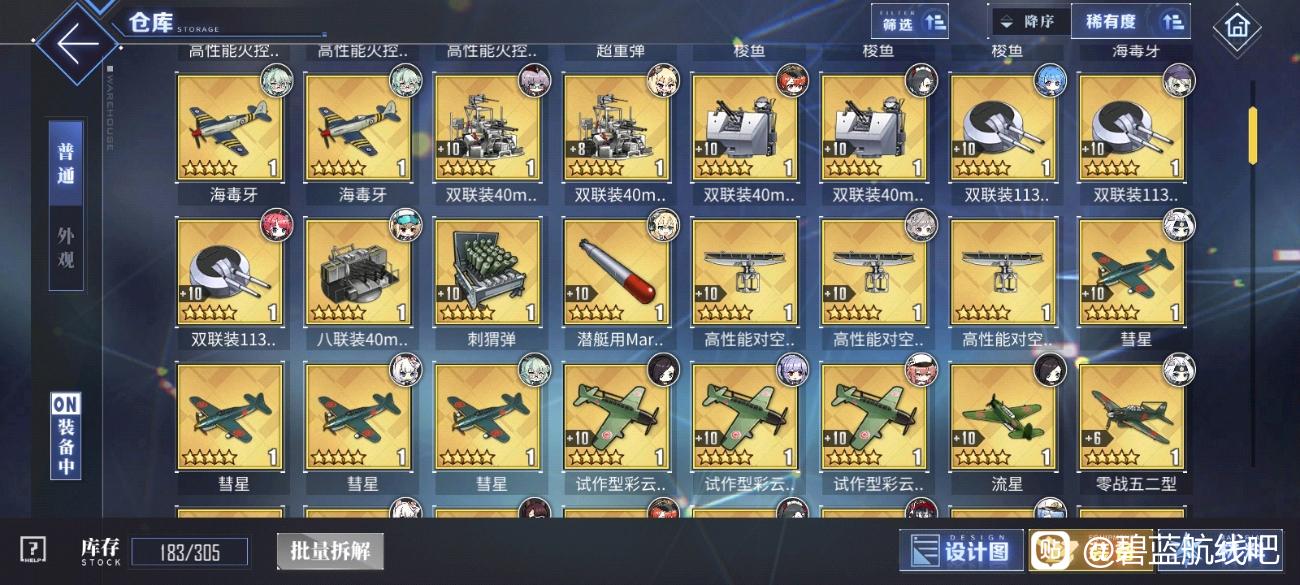Open the 筛选 filter options

coord(911,21)
